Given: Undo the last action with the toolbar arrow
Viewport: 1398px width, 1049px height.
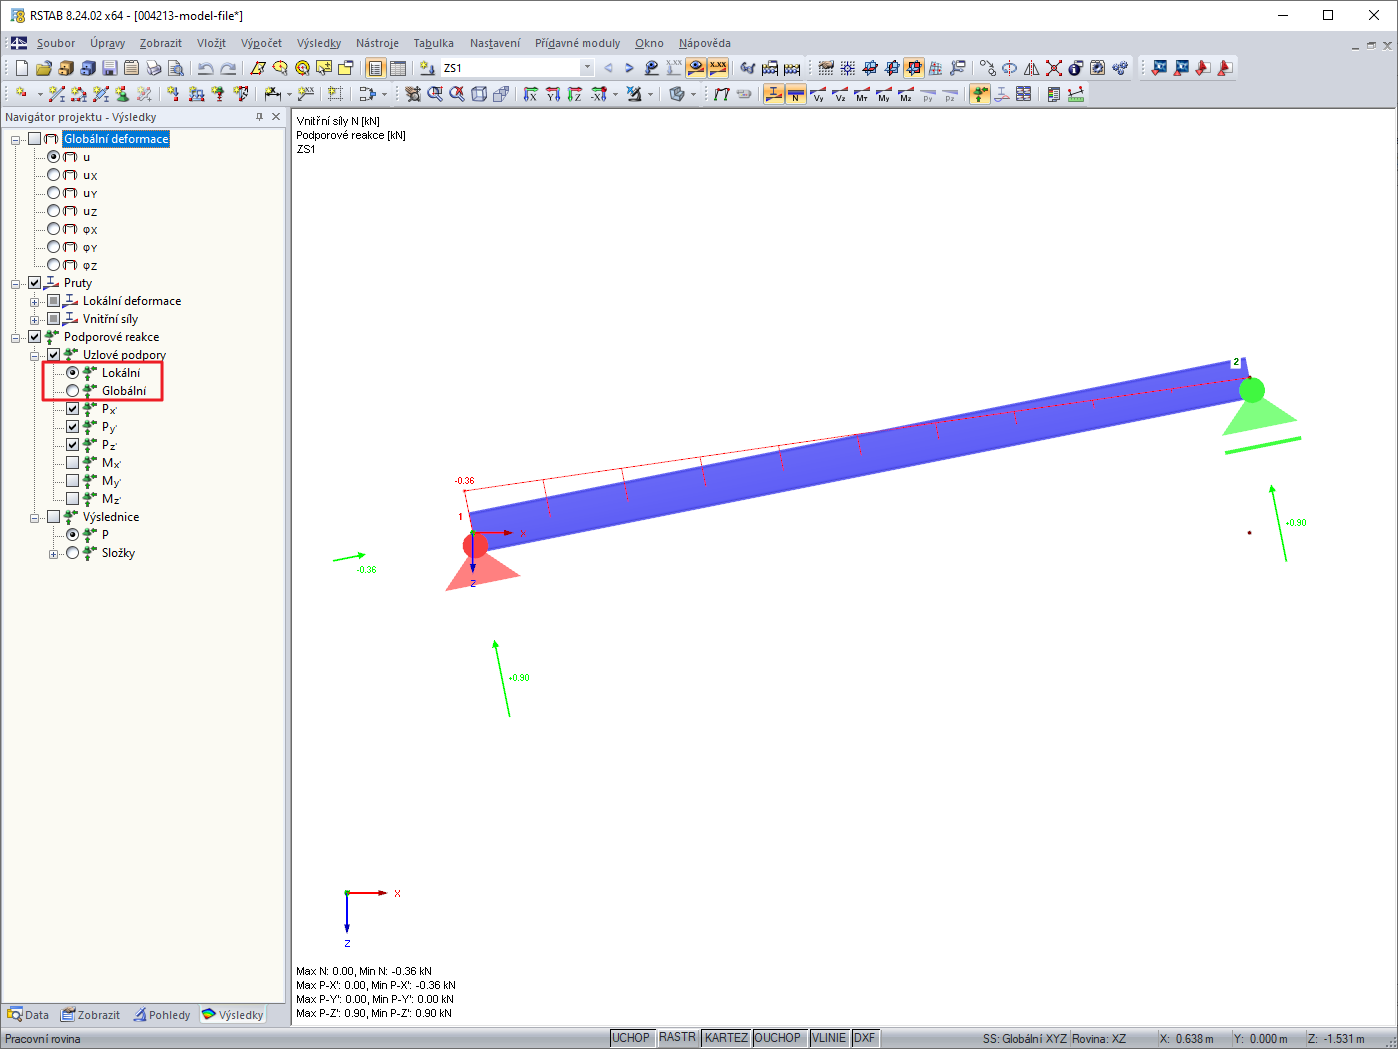Looking at the screenshot, I should (x=205, y=68).
